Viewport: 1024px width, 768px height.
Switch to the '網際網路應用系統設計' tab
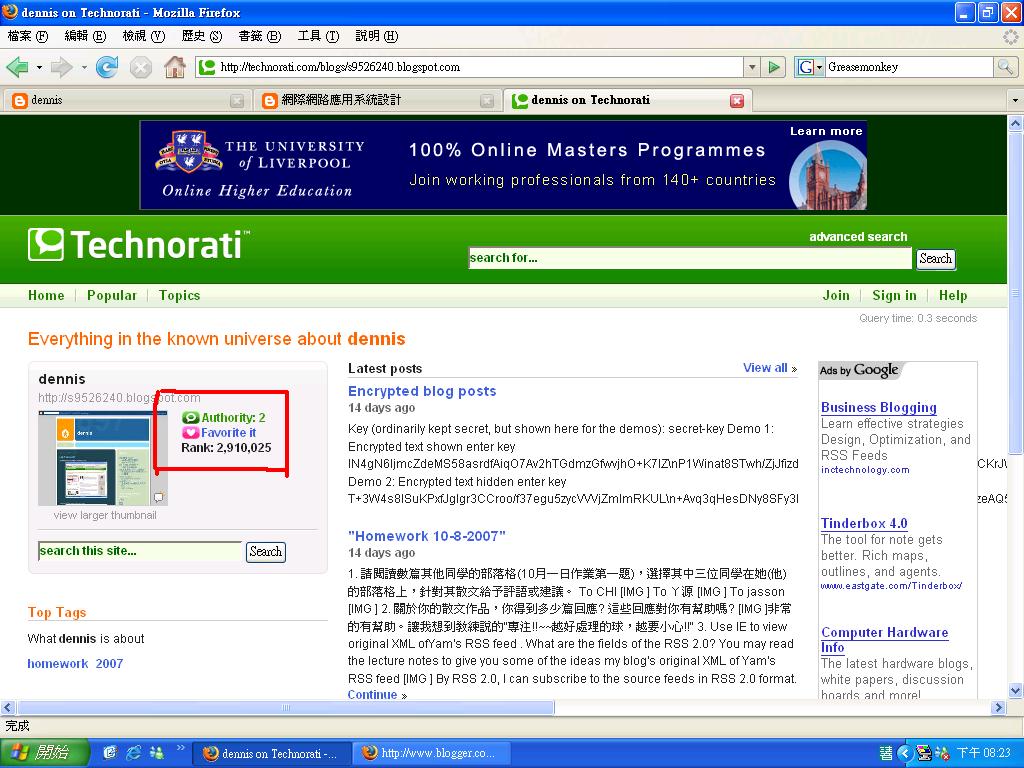point(375,101)
